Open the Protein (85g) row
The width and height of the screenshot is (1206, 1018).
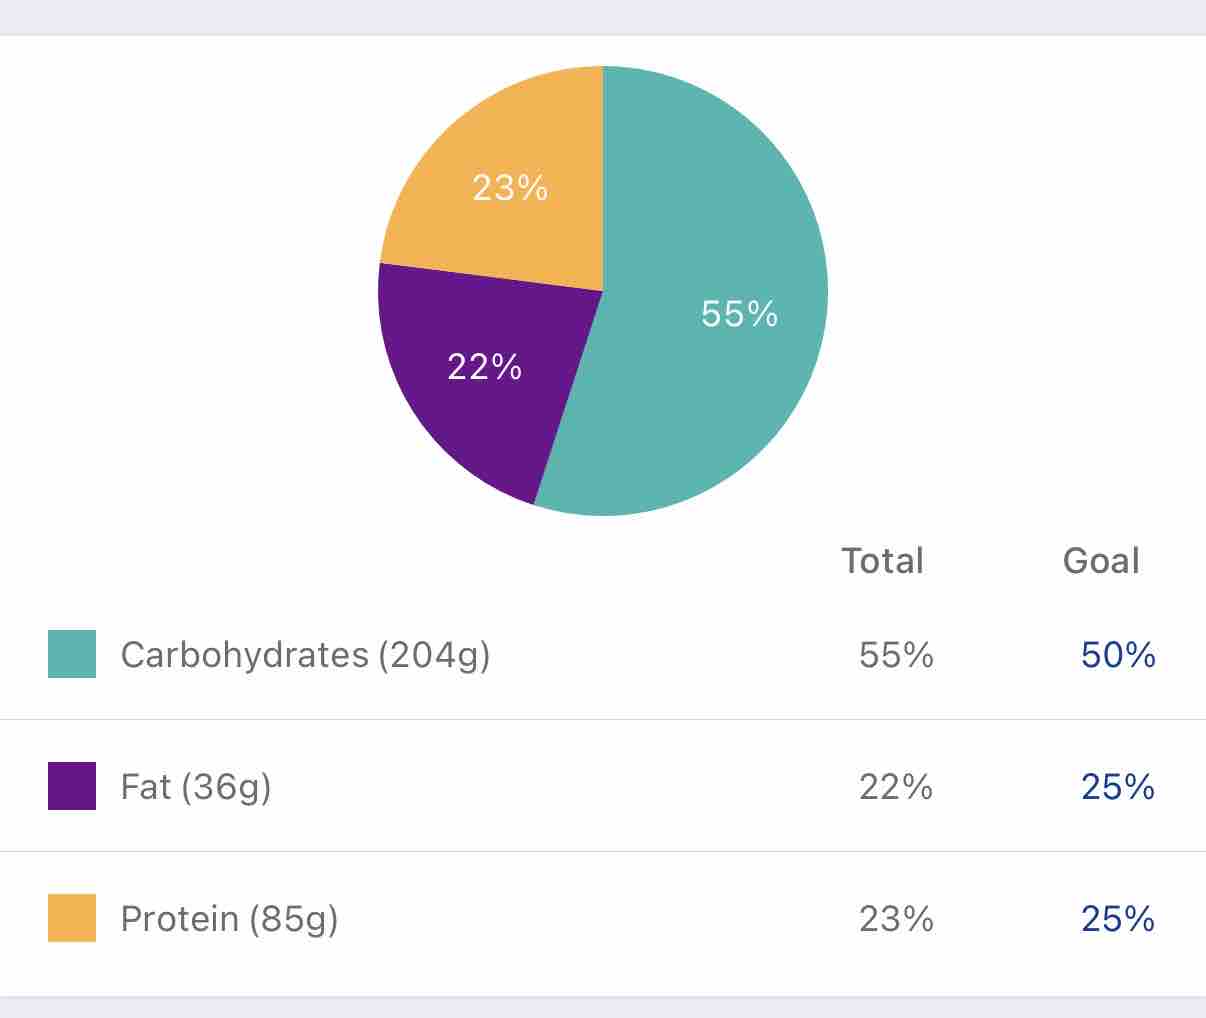tap(229, 919)
